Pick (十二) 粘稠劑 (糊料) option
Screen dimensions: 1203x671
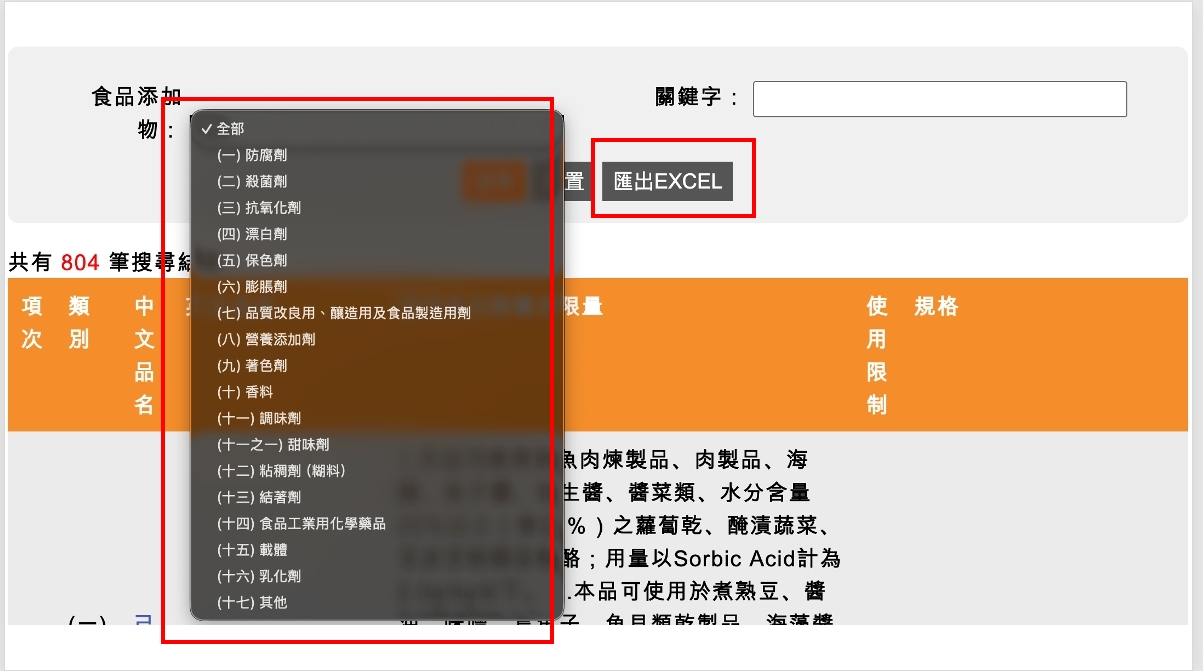click(x=281, y=471)
